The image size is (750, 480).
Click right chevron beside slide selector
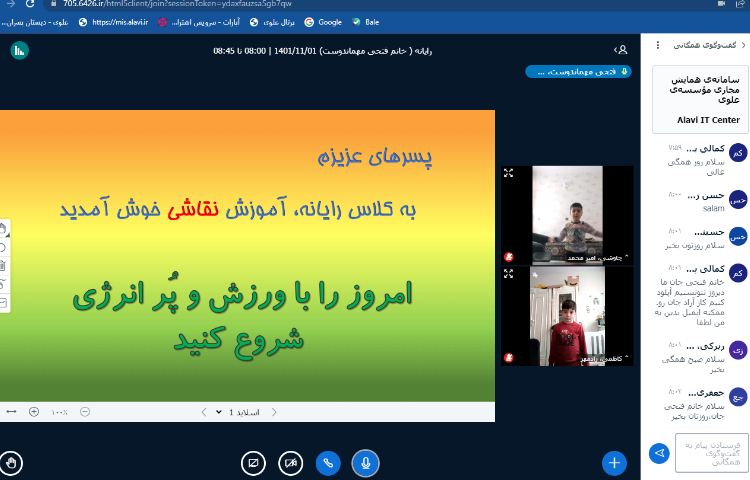point(274,412)
